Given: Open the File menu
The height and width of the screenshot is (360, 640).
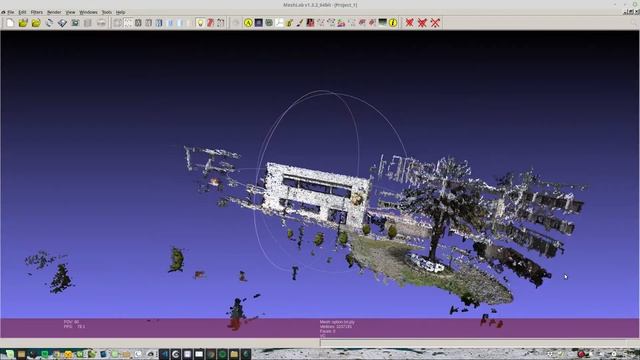Looking at the screenshot, I should [11, 12].
